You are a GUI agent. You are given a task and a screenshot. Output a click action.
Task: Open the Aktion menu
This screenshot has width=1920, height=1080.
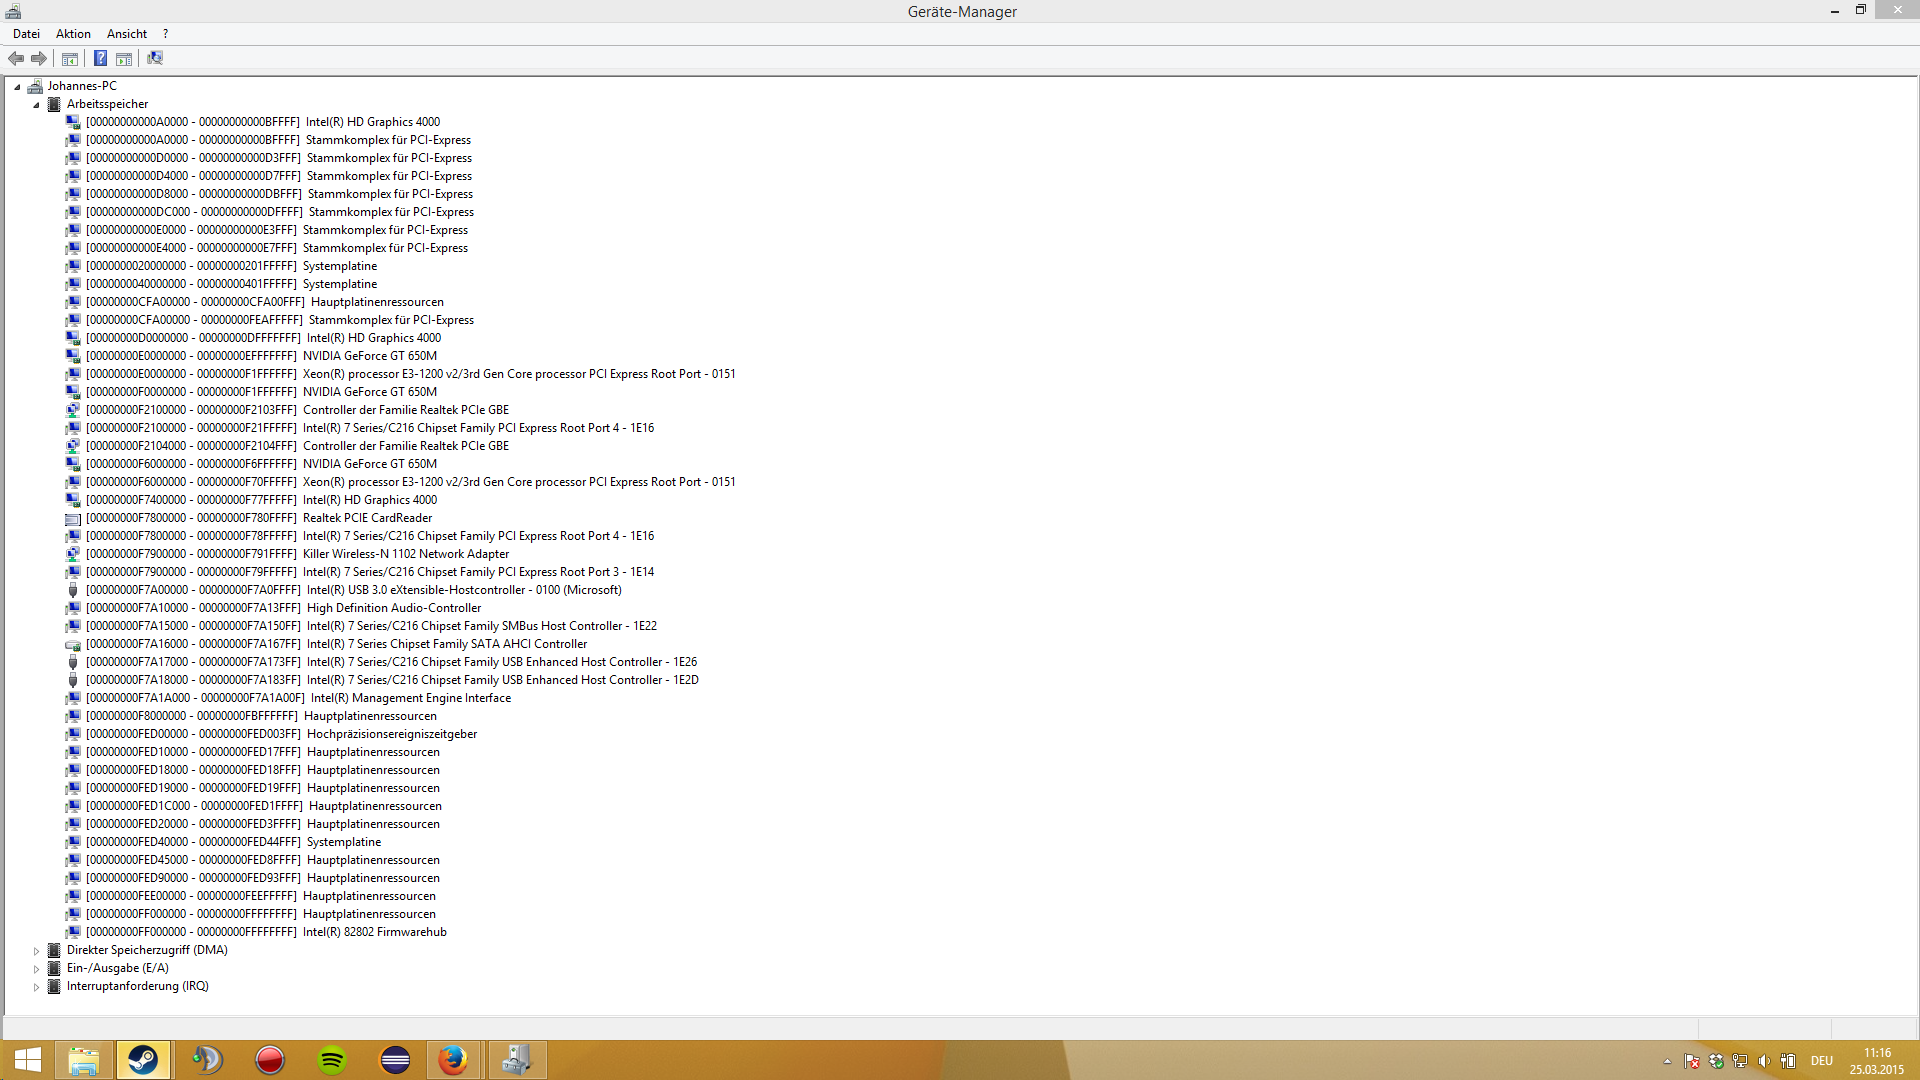pyautogui.click(x=73, y=34)
